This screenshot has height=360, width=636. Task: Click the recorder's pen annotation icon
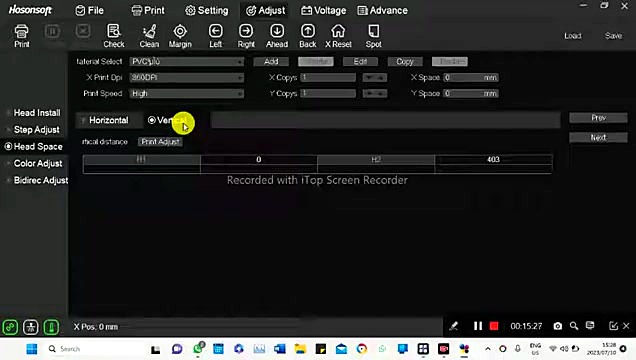click(453, 326)
